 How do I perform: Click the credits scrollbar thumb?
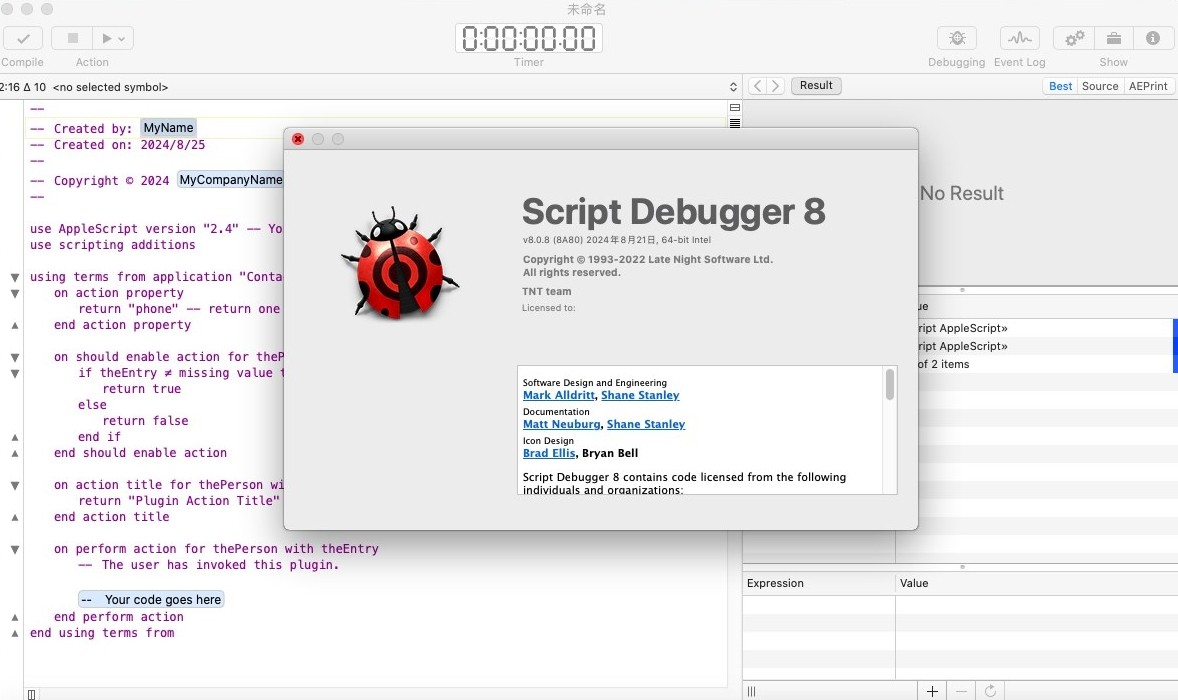(x=890, y=385)
